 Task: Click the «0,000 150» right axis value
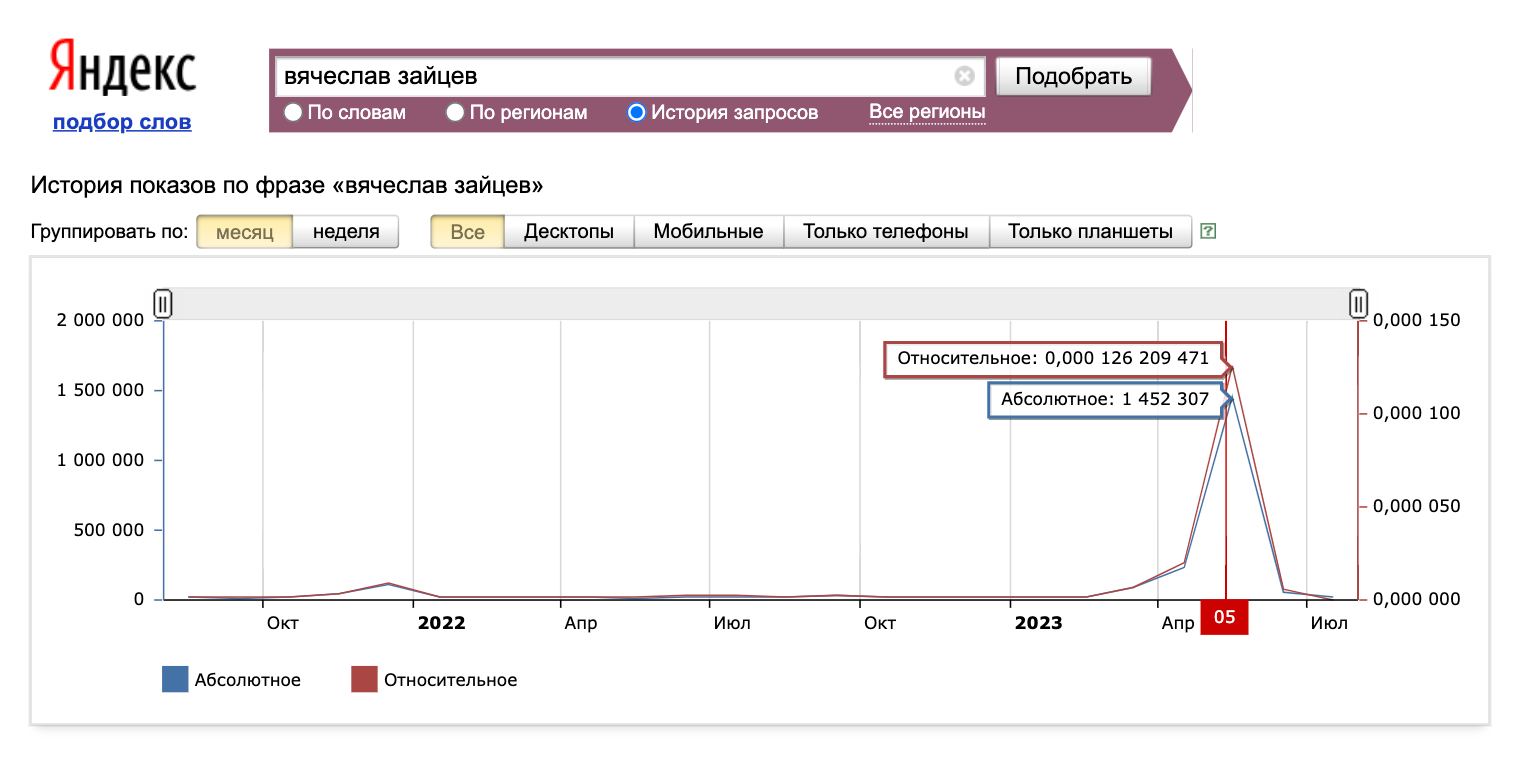(x=1417, y=320)
